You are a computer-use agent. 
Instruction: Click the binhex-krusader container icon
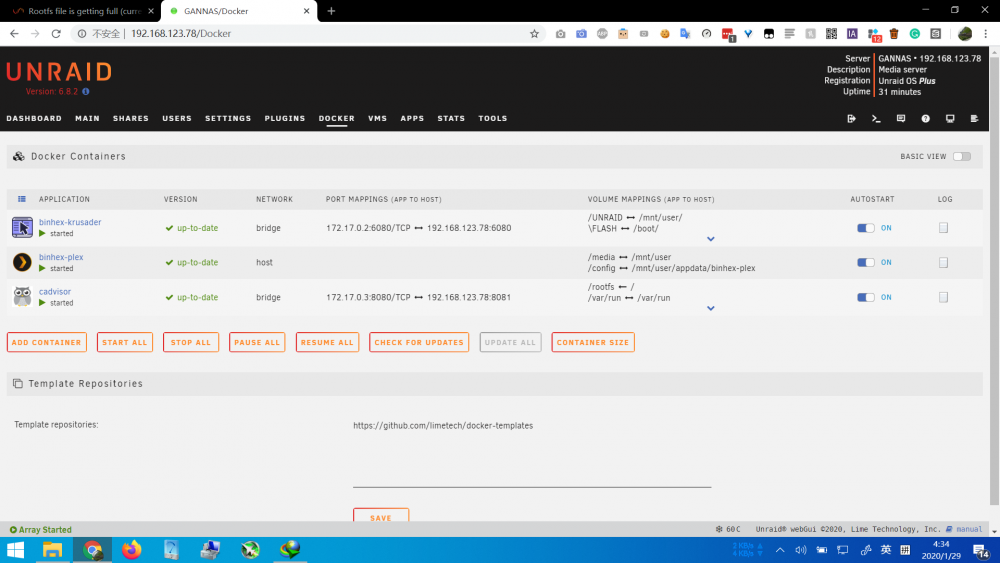[x=22, y=227]
